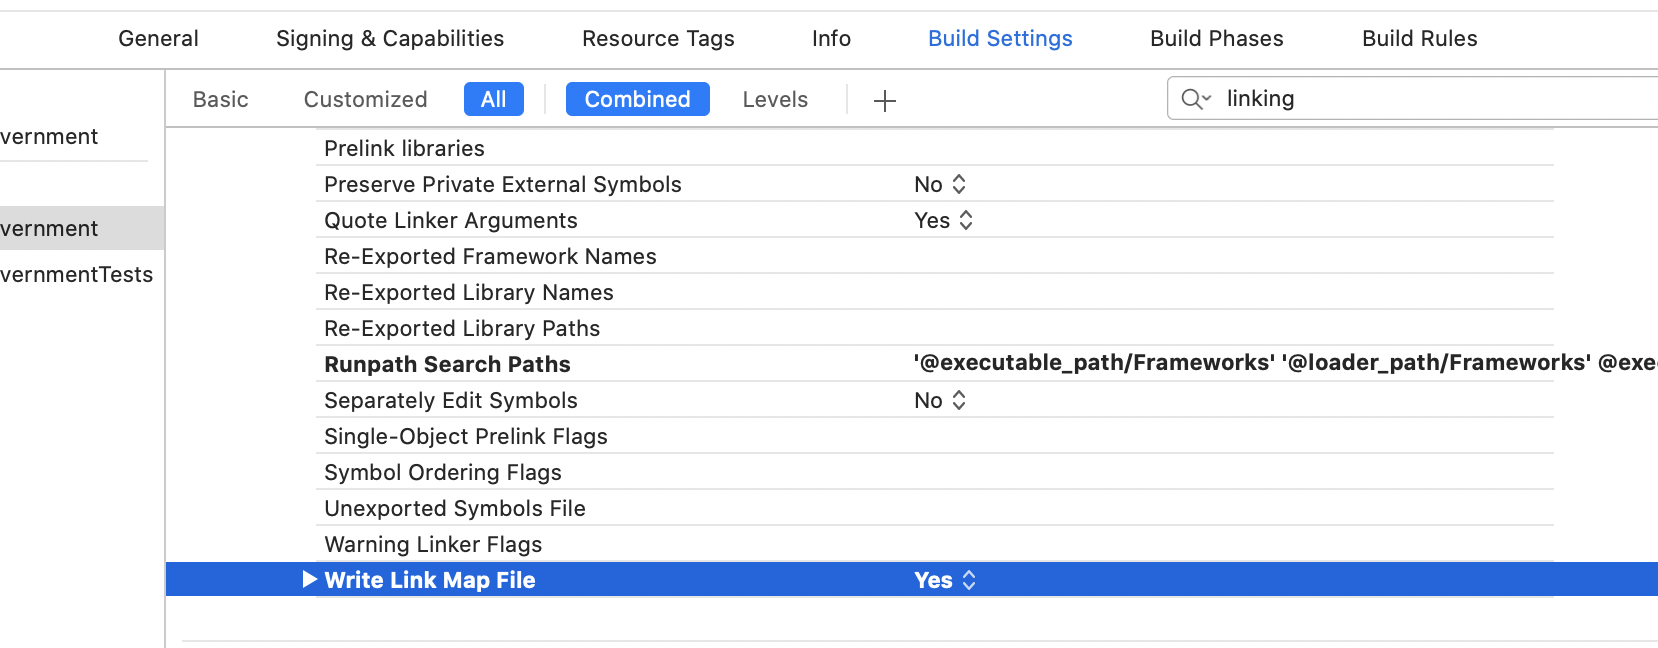This screenshot has width=1658, height=648.
Task: Click the plus add build setting icon
Action: click(884, 100)
